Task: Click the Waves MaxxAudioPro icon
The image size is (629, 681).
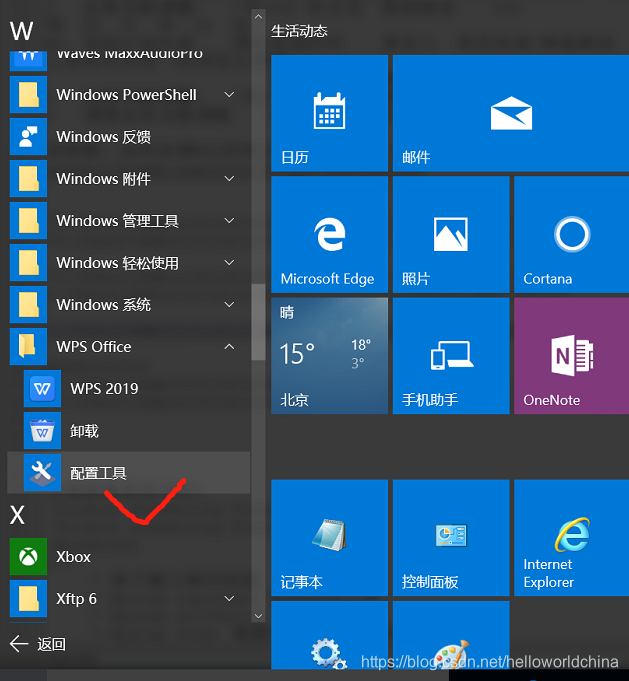Action: [x=28, y=61]
